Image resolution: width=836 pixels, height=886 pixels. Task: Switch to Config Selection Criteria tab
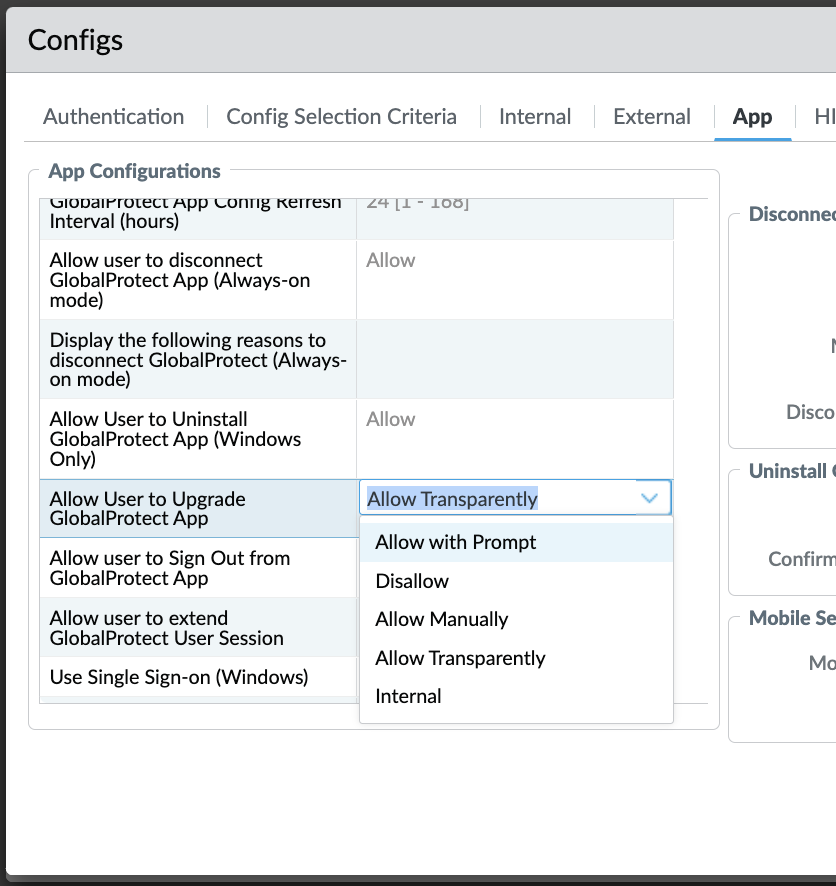341,116
